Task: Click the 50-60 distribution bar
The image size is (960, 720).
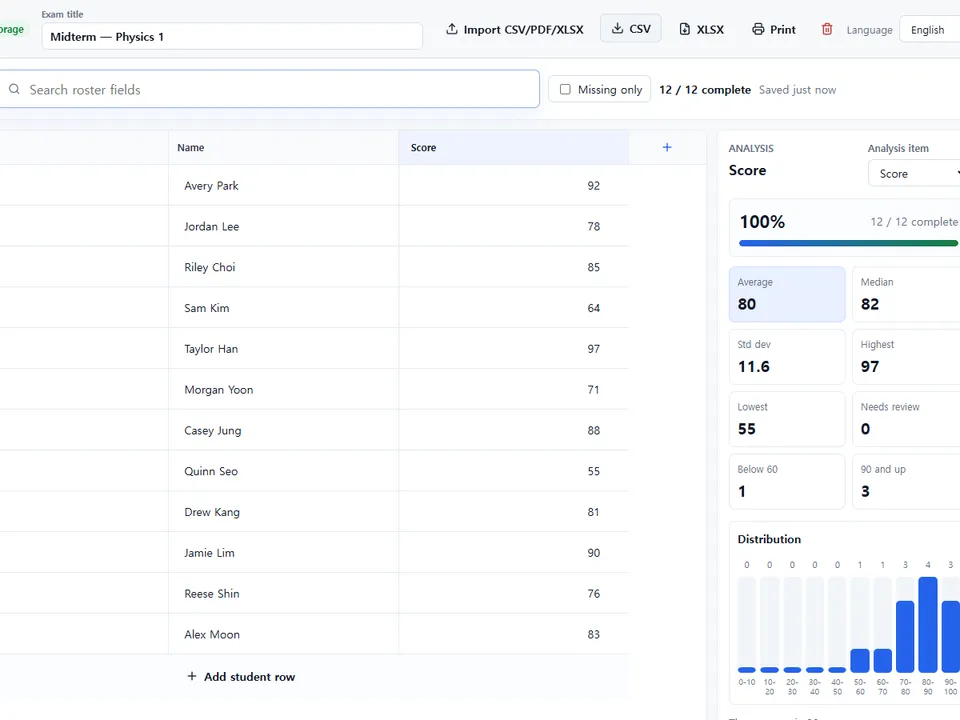Action: (x=860, y=661)
